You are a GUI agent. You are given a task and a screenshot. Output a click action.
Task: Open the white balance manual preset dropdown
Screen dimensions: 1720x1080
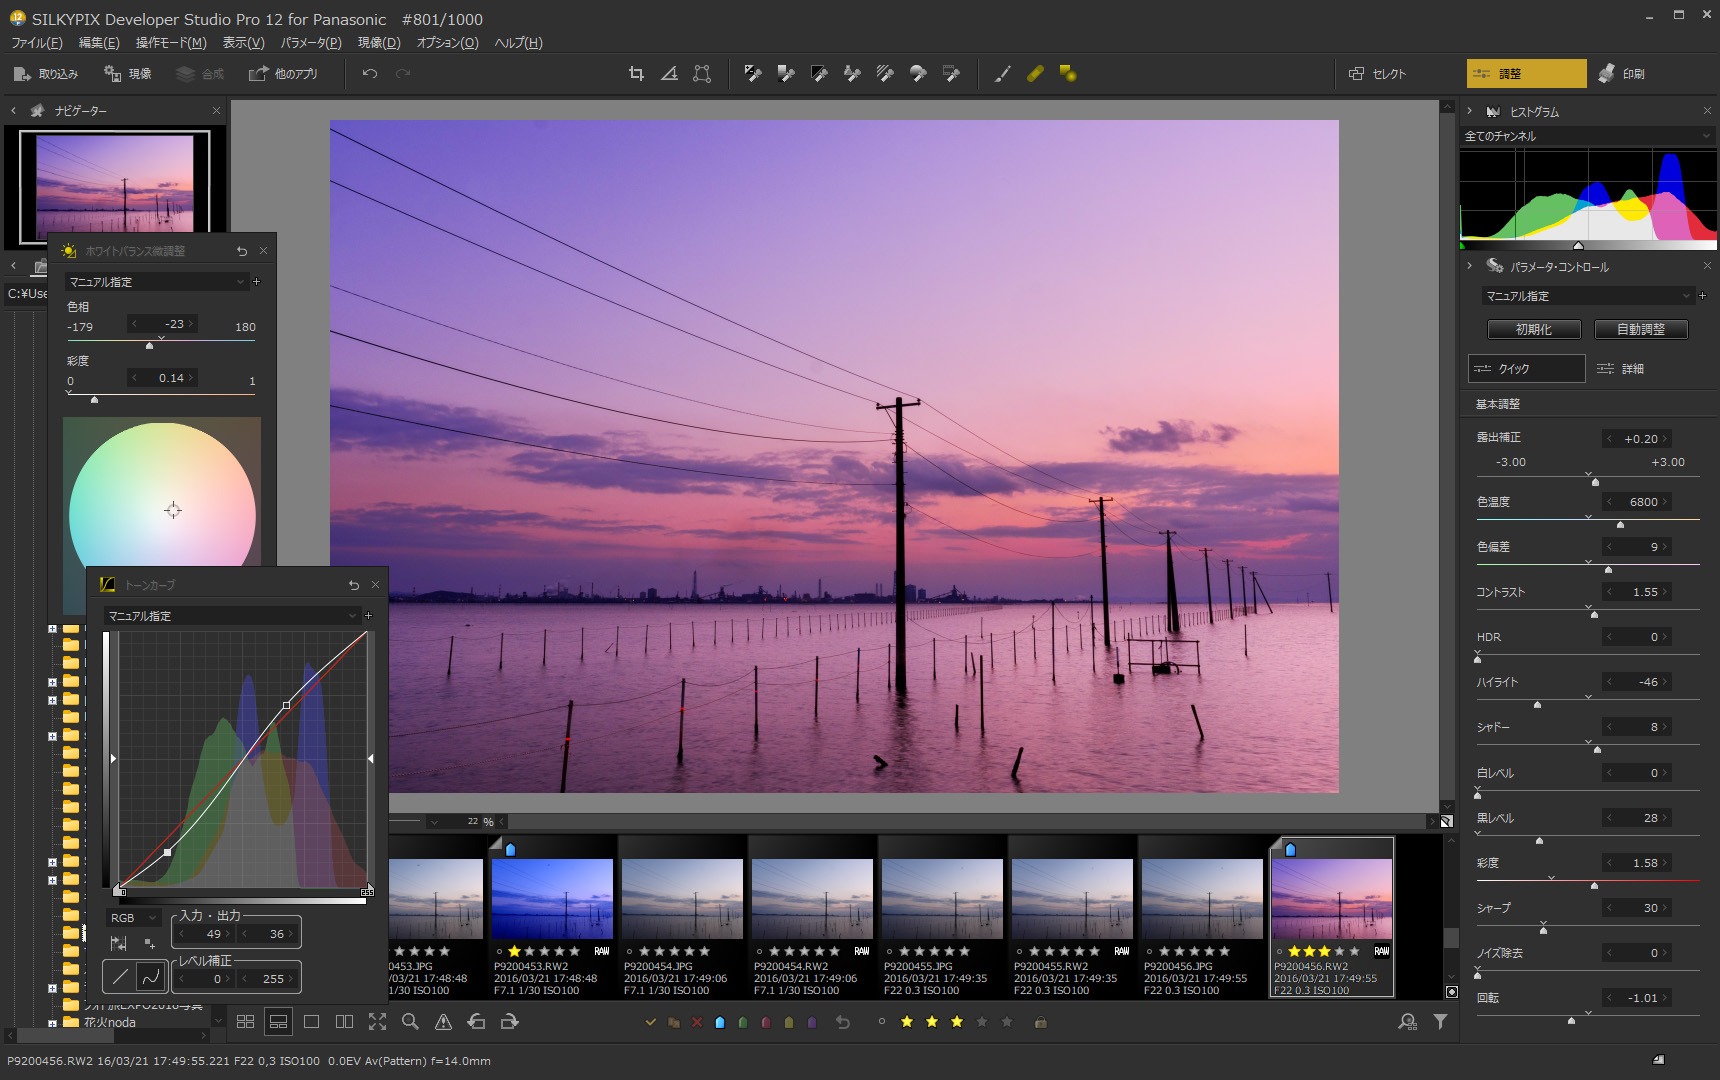pos(156,282)
